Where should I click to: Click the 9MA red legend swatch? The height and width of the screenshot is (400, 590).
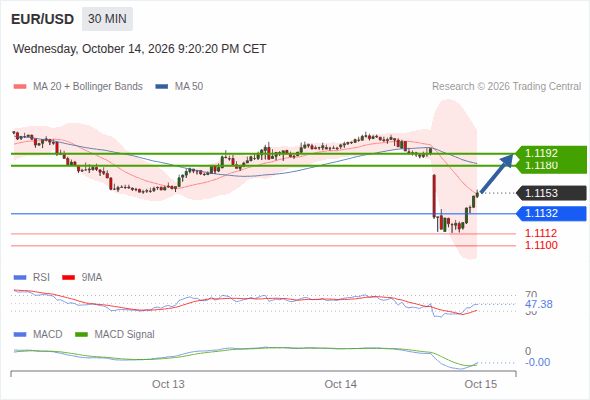coord(68,278)
